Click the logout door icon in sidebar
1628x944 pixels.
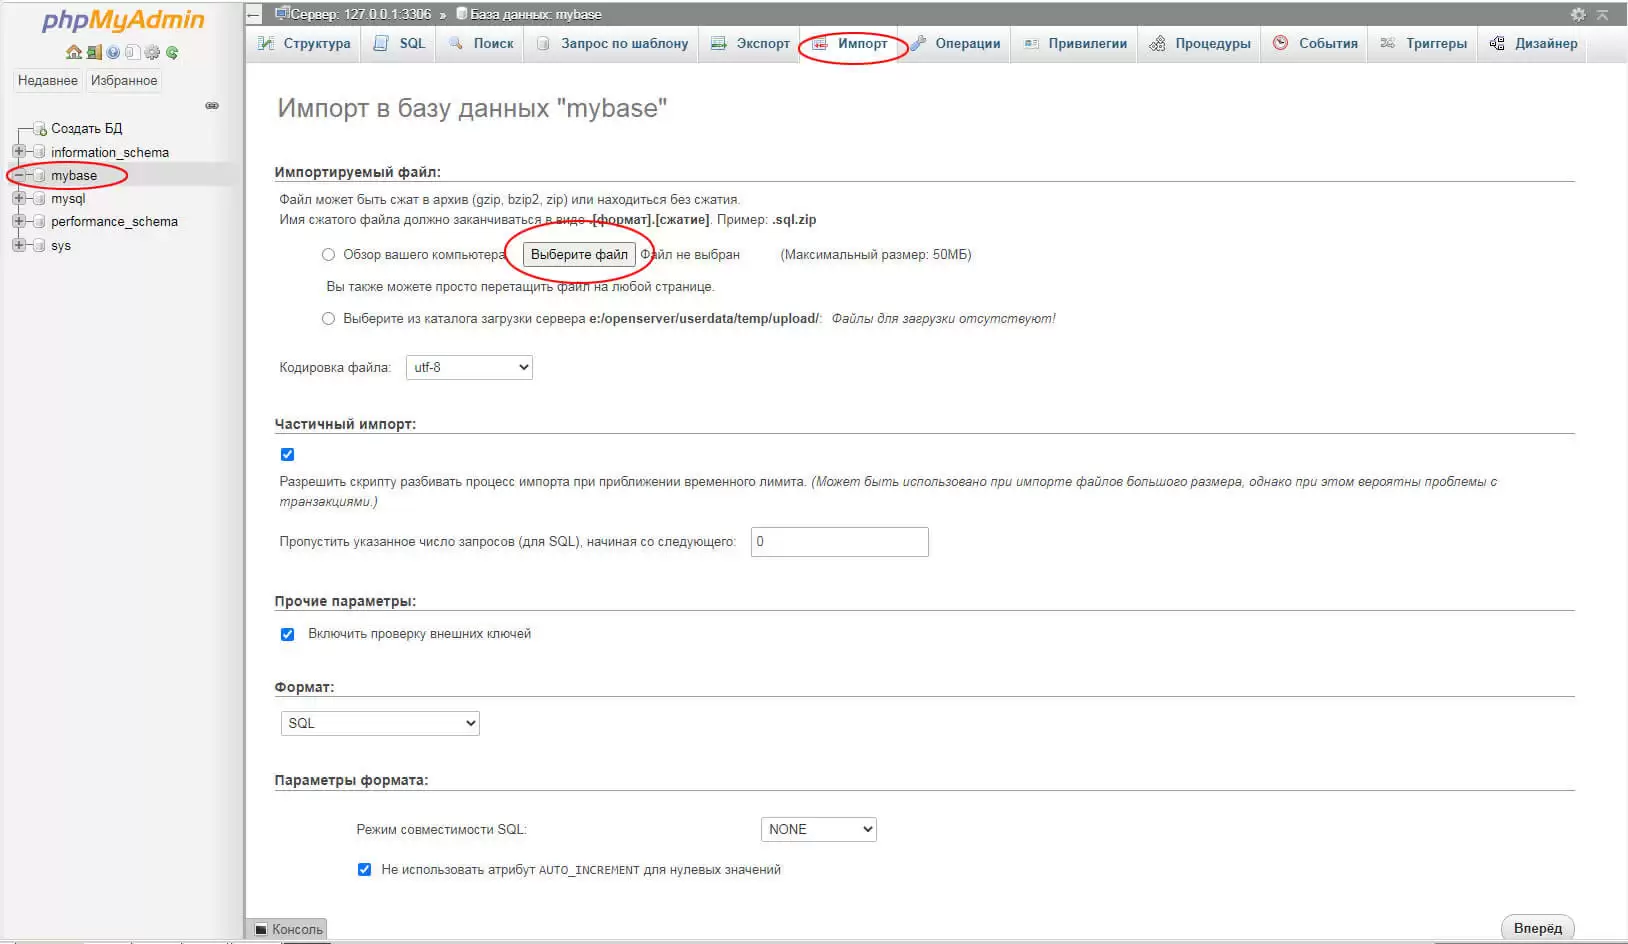[x=93, y=52]
